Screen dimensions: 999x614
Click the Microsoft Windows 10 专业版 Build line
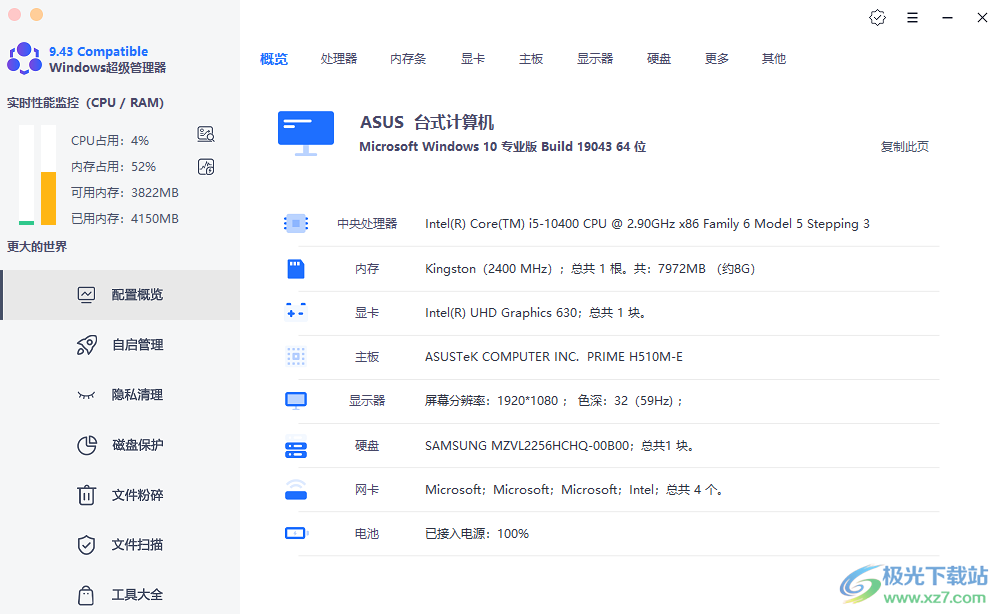click(x=503, y=146)
